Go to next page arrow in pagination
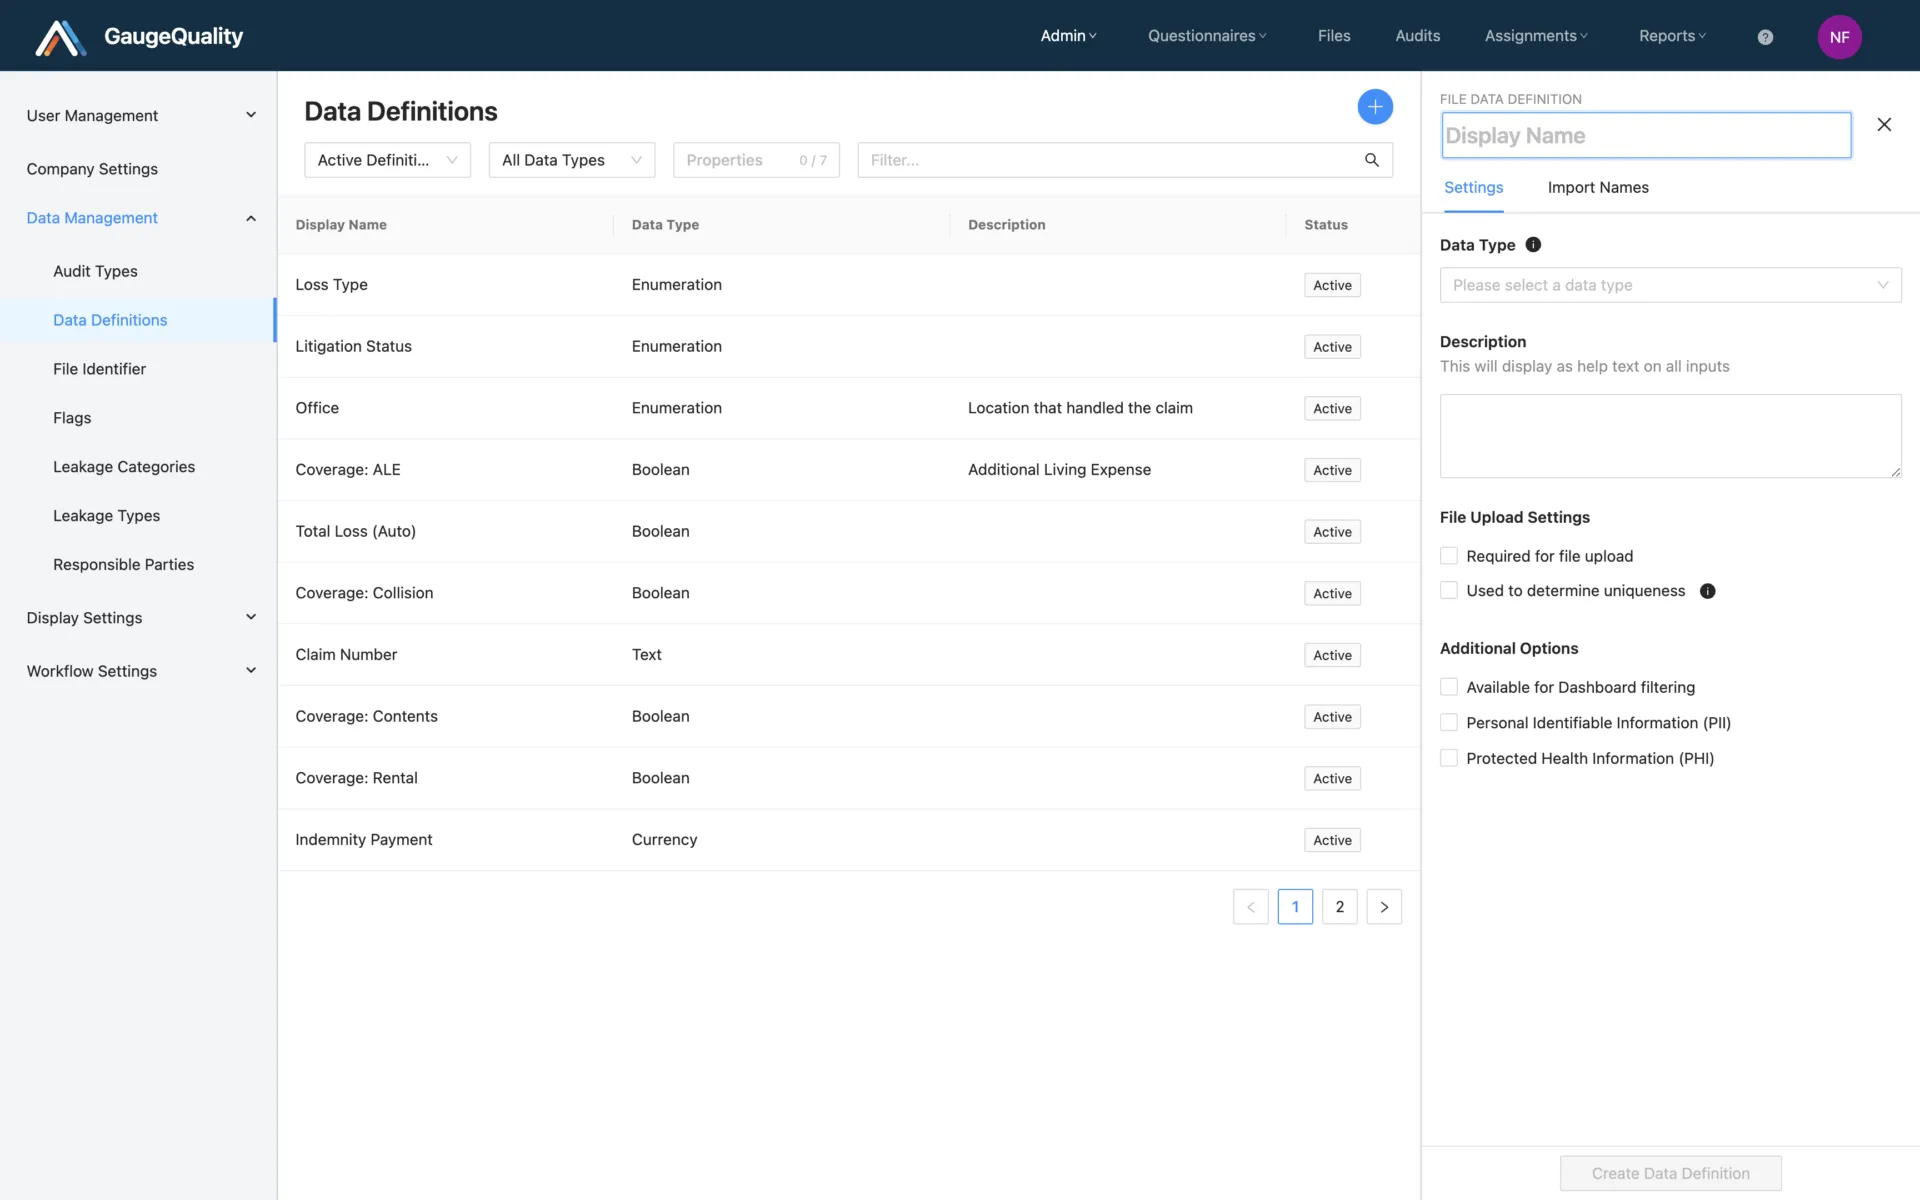 1384,907
